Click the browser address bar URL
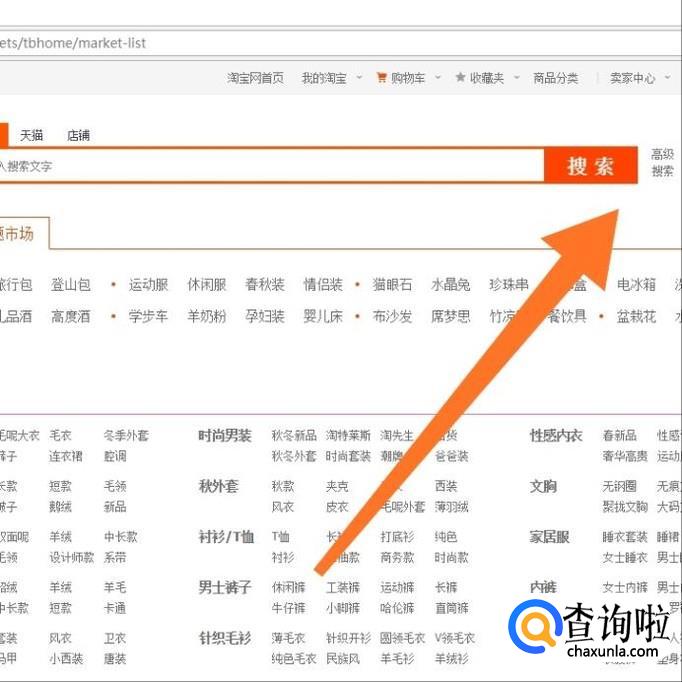The width and height of the screenshot is (682, 682). coord(73,43)
